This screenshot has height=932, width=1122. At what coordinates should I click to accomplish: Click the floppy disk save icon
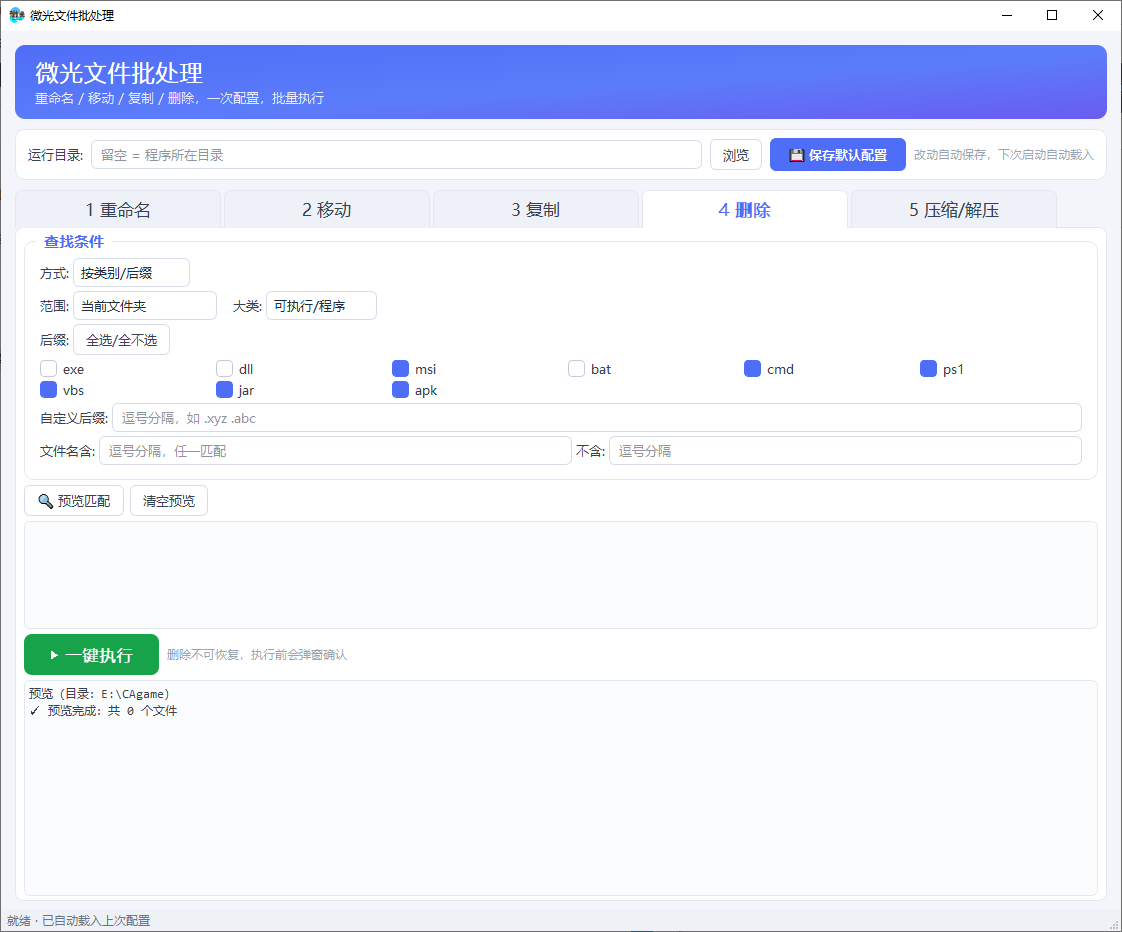[x=796, y=155]
